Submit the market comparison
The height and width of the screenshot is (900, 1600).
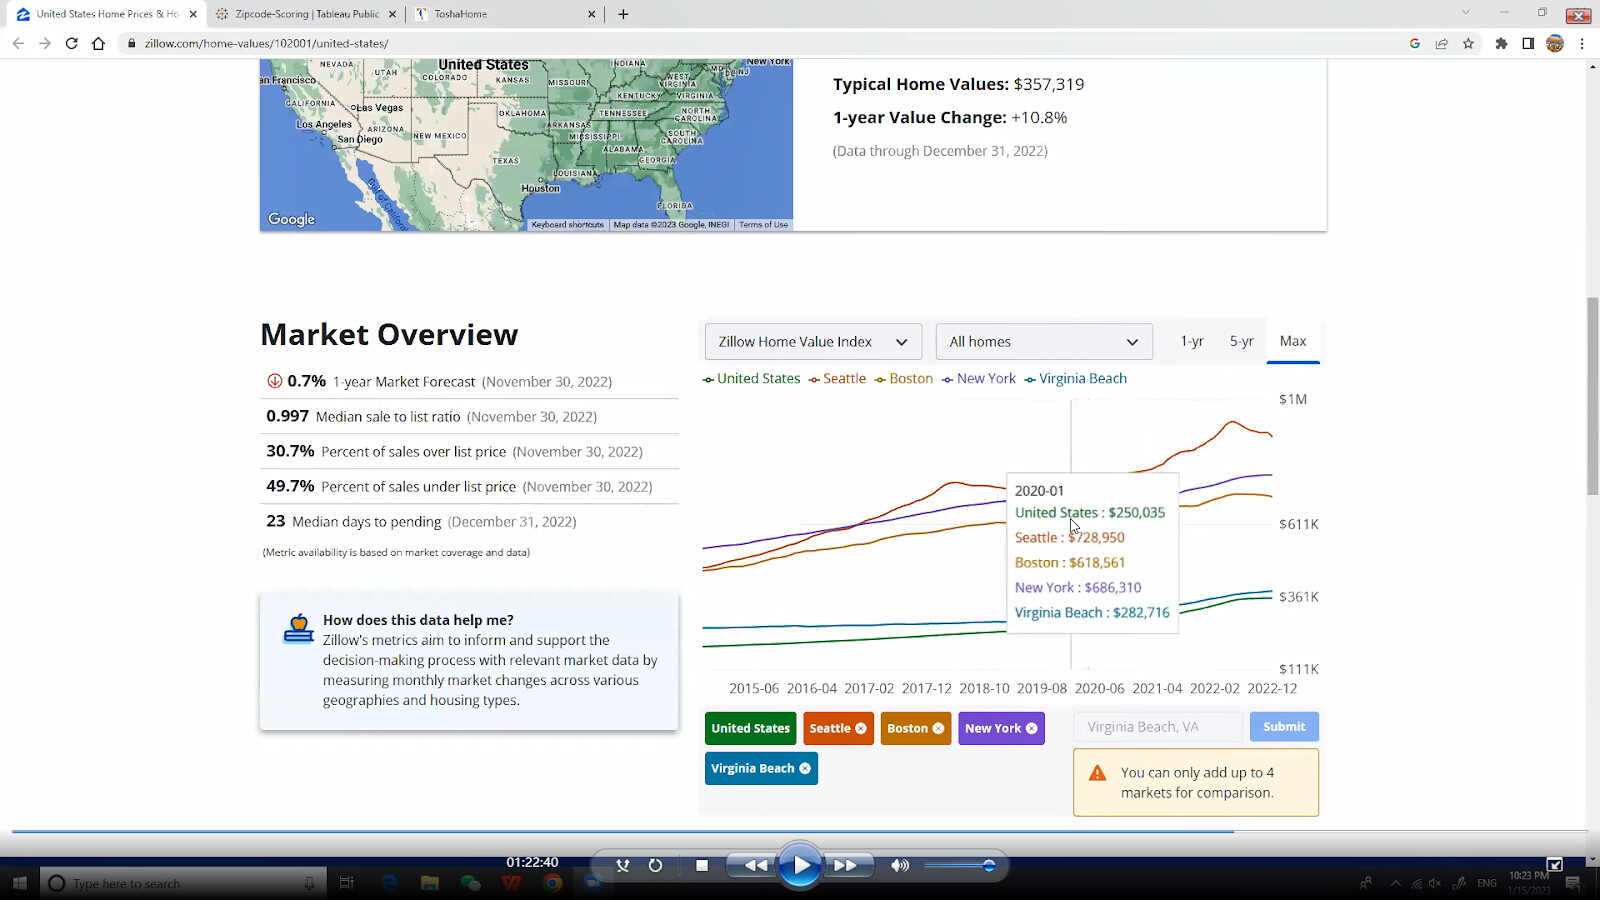[x=1284, y=727]
